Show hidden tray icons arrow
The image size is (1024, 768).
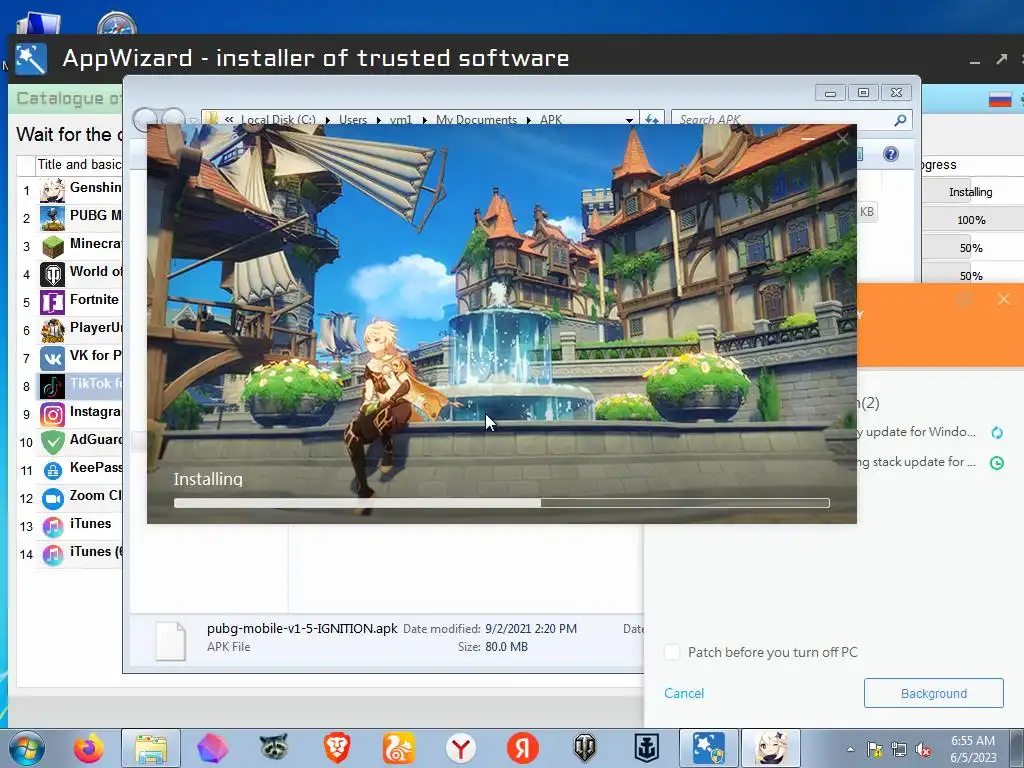pos(850,750)
